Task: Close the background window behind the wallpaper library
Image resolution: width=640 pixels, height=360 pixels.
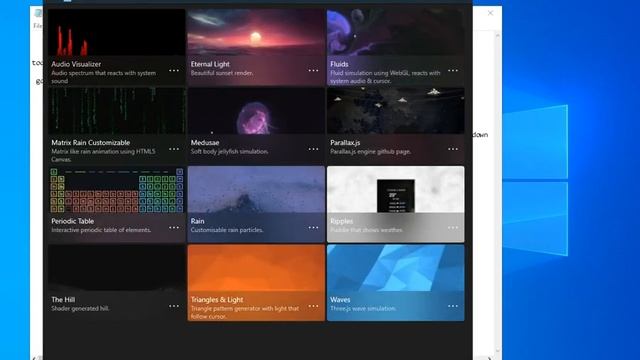Action: click(x=490, y=13)
